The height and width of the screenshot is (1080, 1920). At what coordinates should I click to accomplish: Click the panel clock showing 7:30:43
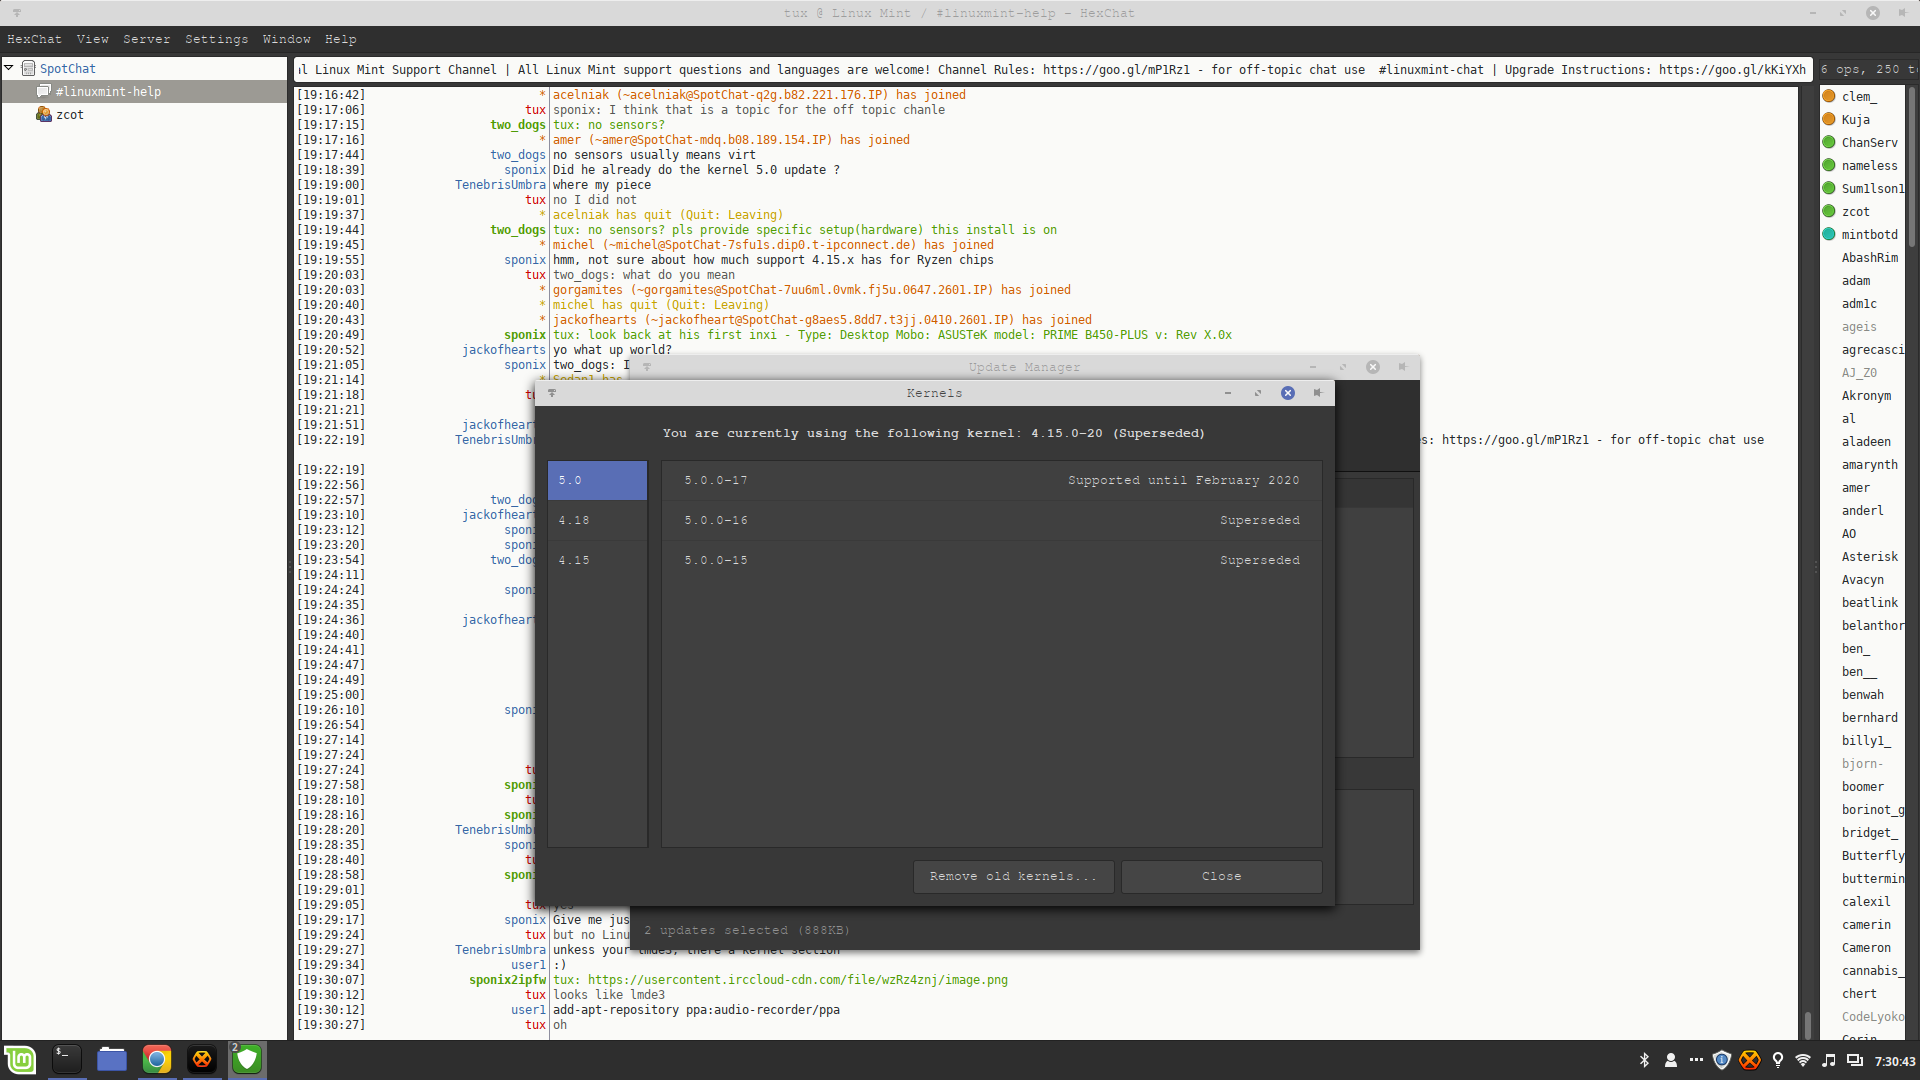(x=1895, y=1061)
